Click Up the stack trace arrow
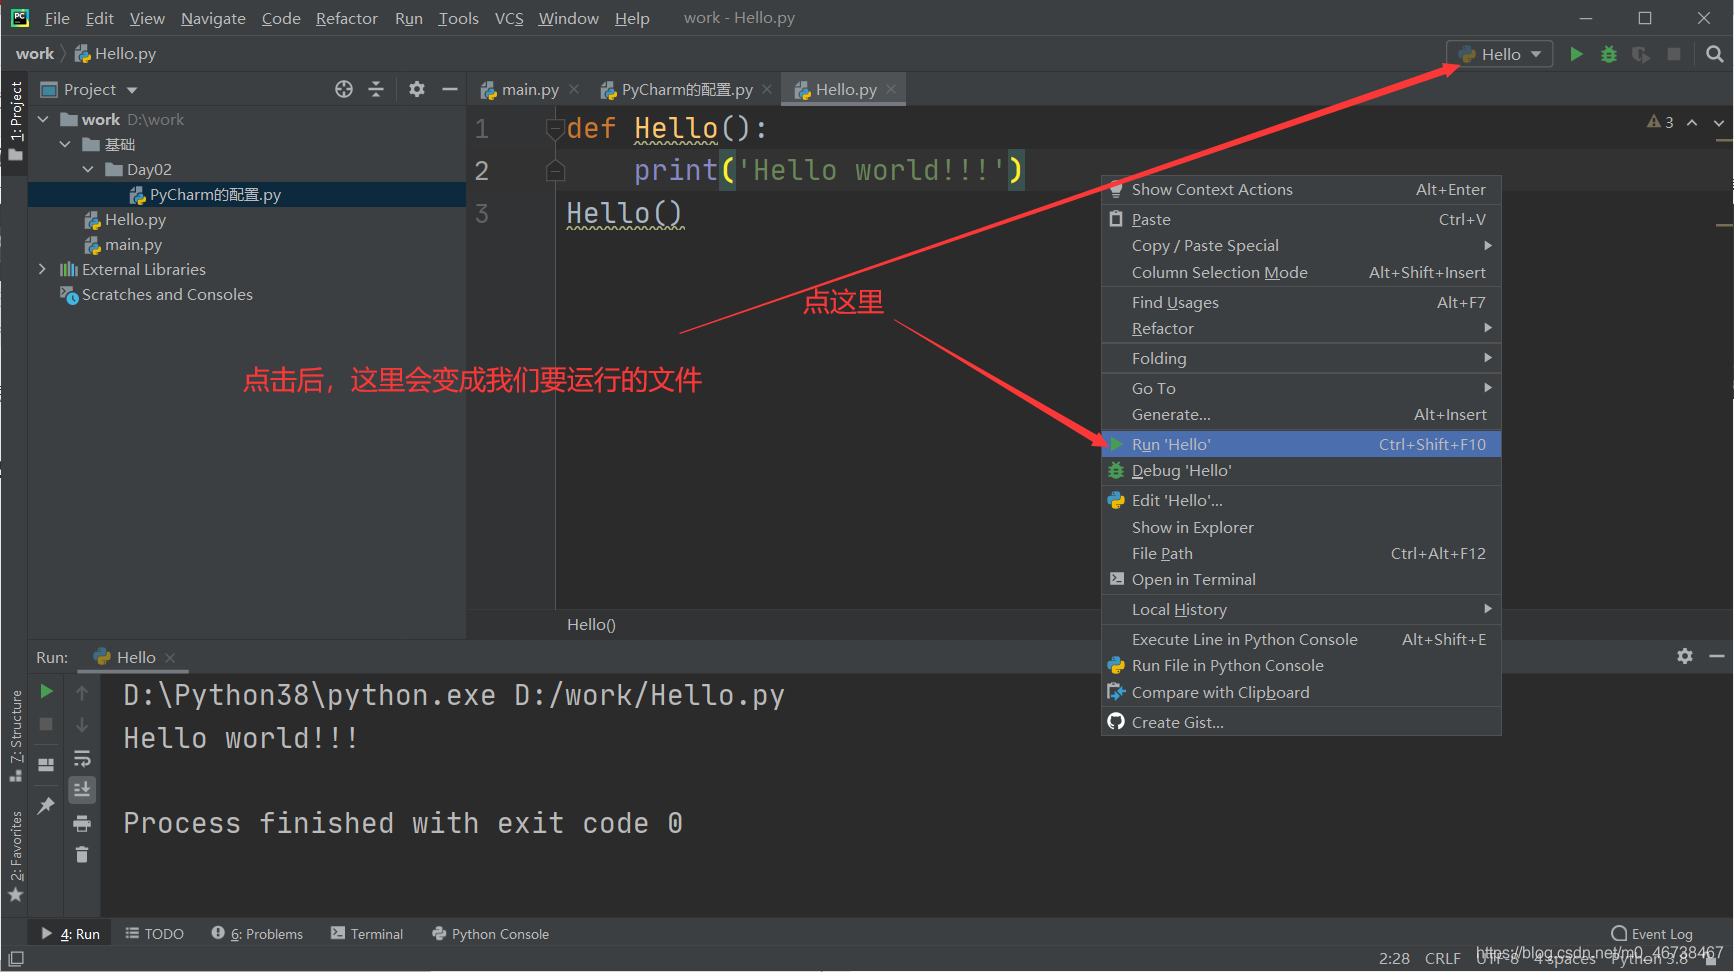Image resolution: width=1734 pixels, height=972 pixels. [x=82, y=692]
